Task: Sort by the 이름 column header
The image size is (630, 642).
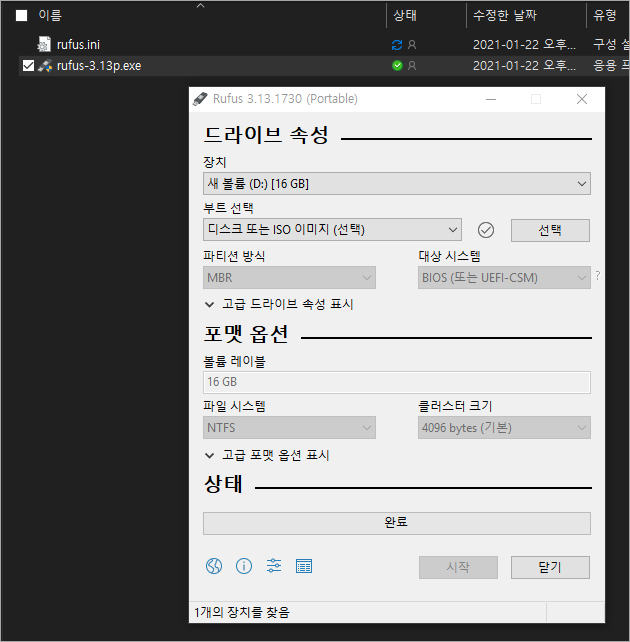Action: 50,16
